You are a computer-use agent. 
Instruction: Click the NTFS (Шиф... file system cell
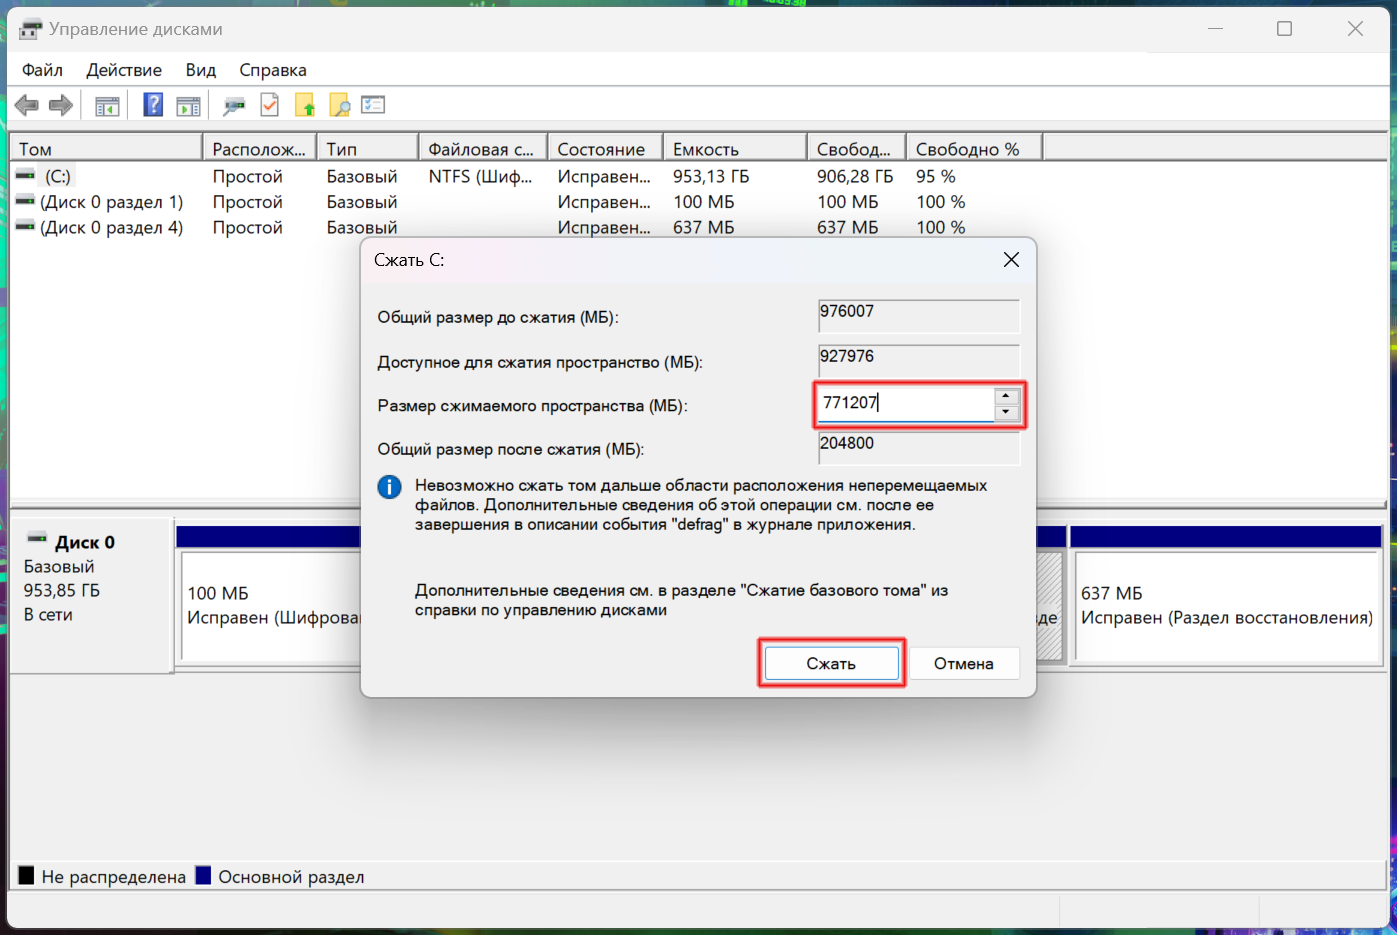pyautogui.click(x=481, y=176)
